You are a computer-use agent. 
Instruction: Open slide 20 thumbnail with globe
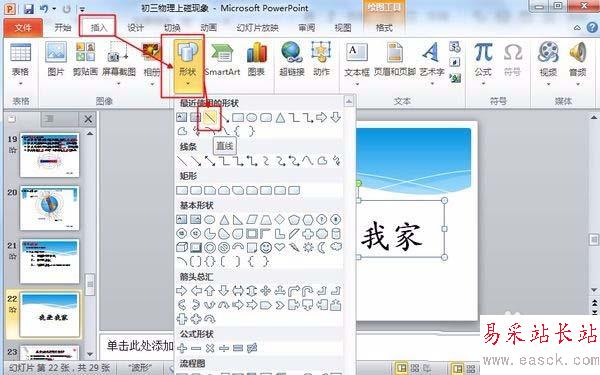pyautogui.click(x=49, y=208)
